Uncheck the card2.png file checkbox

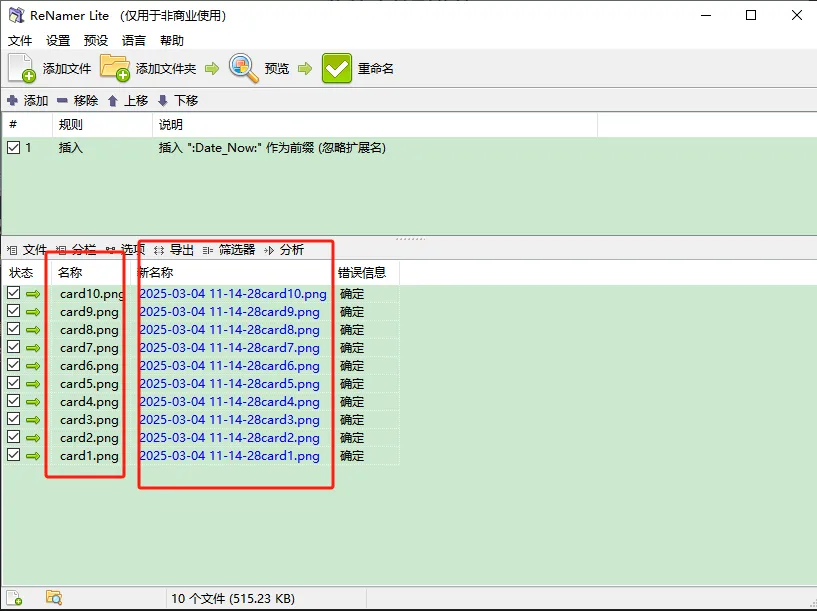14,437
